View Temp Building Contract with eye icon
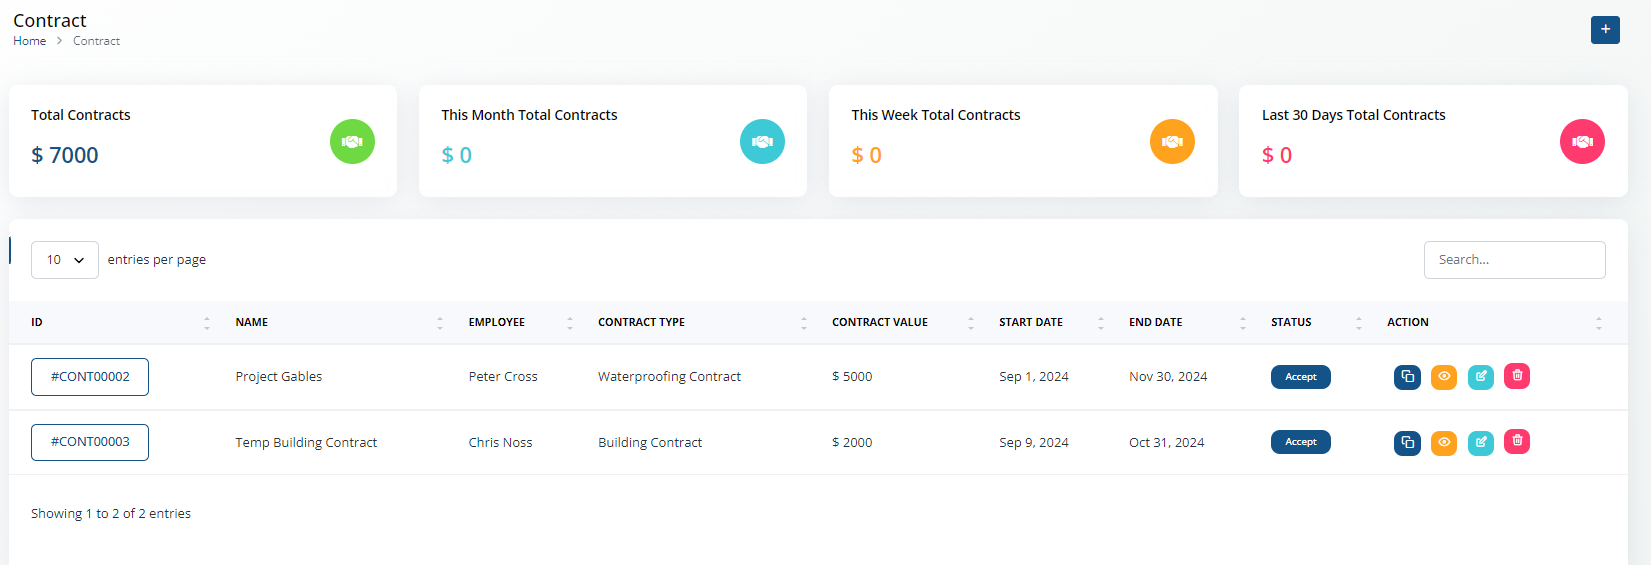The width and height of the screenshot is (1651, 565). click(x=1444, y=442)
